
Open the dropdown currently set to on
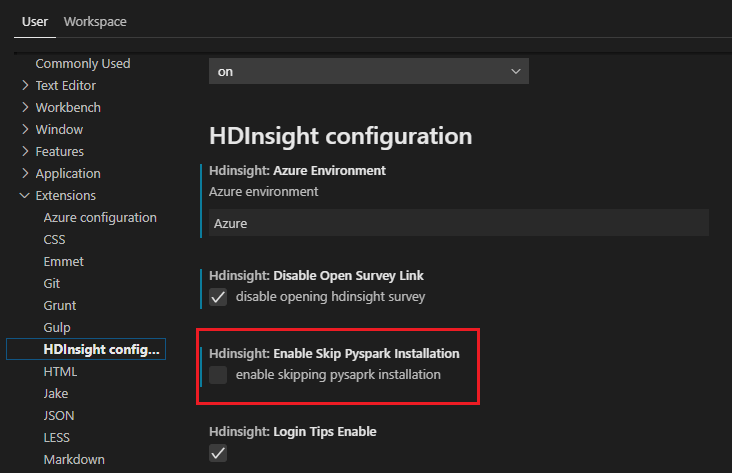pyautogui.click(x=369, y=71)
